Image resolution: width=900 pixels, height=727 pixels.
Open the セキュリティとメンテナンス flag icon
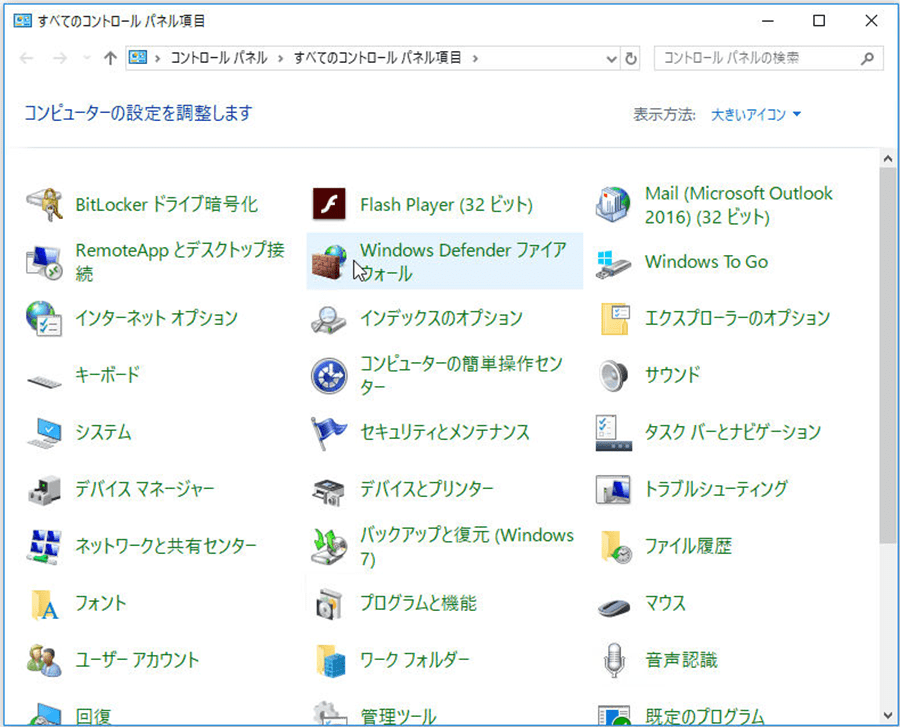tap(329, 433)
